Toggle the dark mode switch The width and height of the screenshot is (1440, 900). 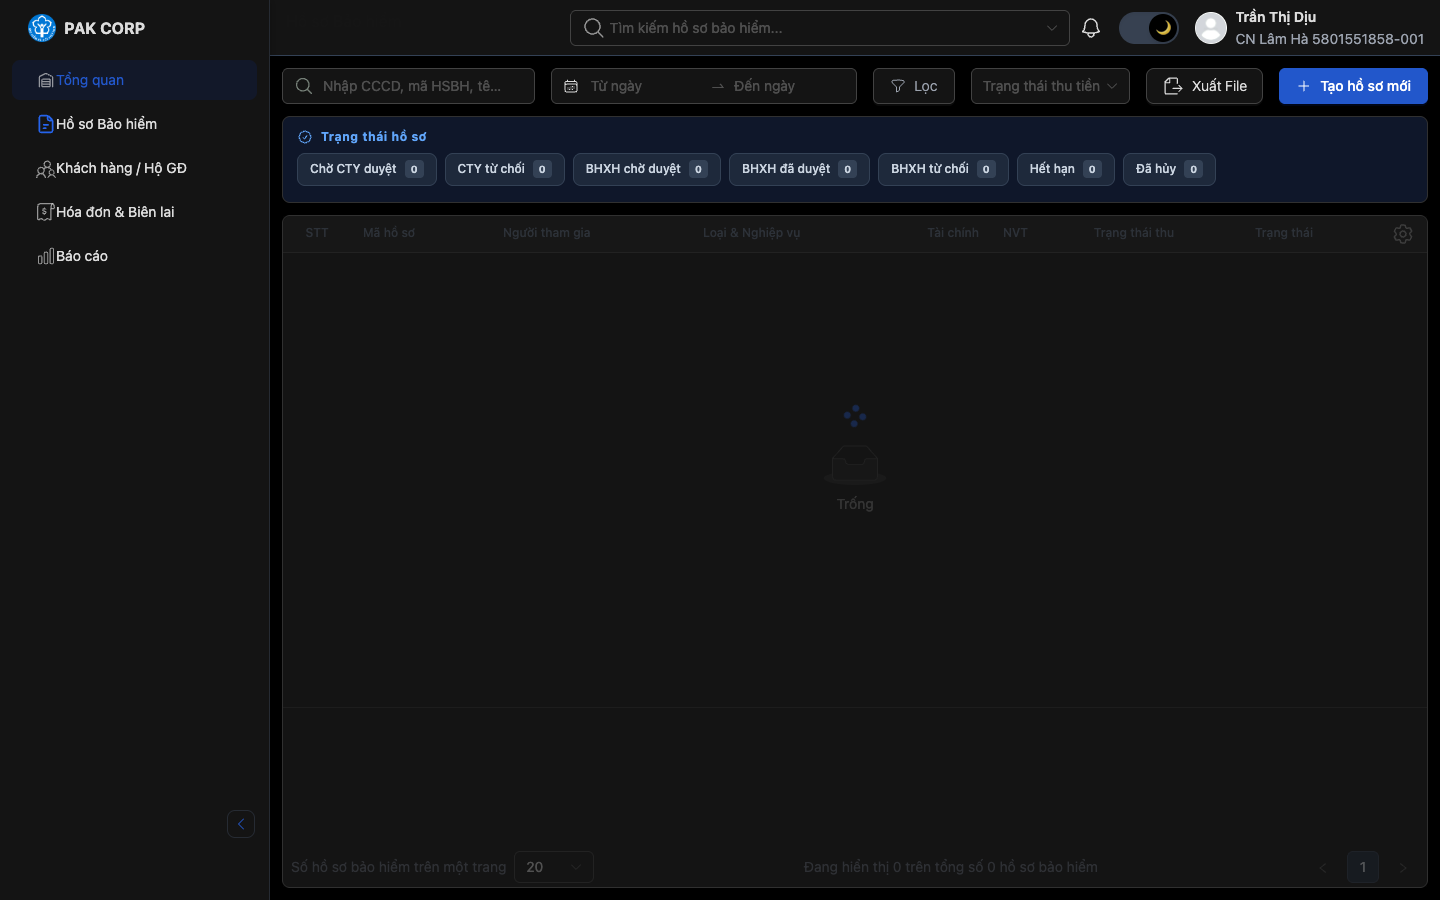click(x=1148, y=28)
